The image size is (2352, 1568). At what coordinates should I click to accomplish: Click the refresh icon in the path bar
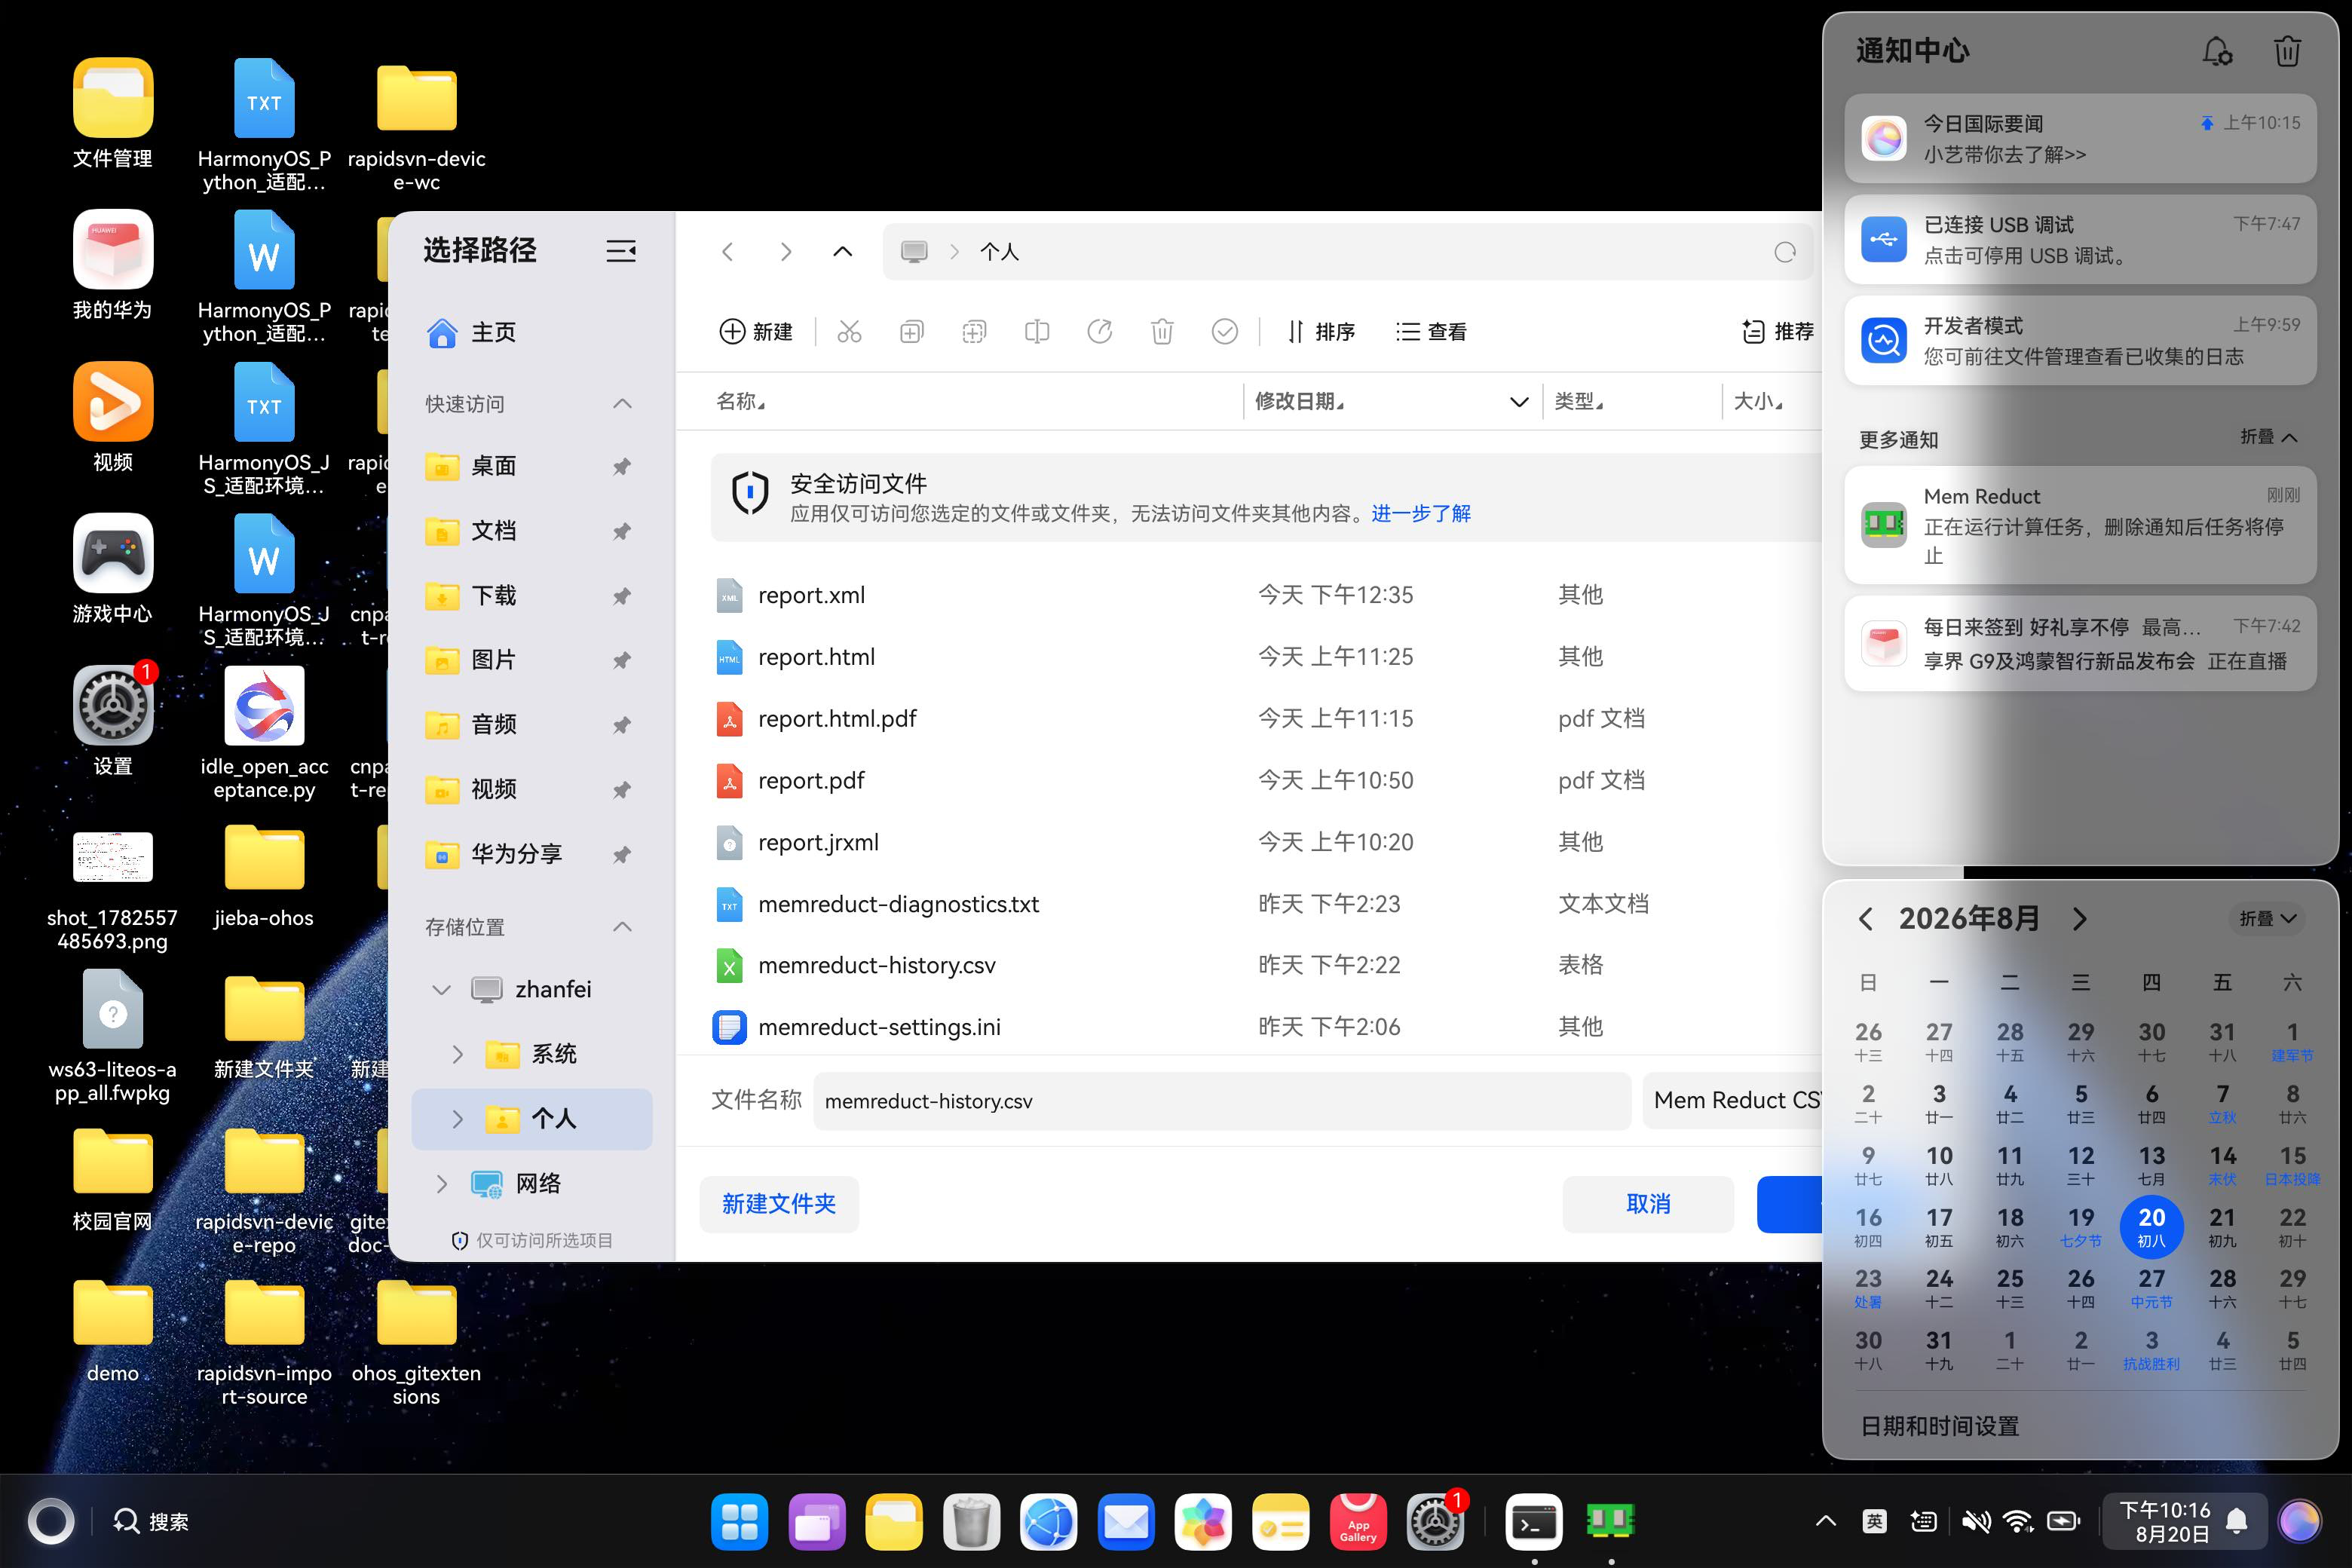point(1785,252)
